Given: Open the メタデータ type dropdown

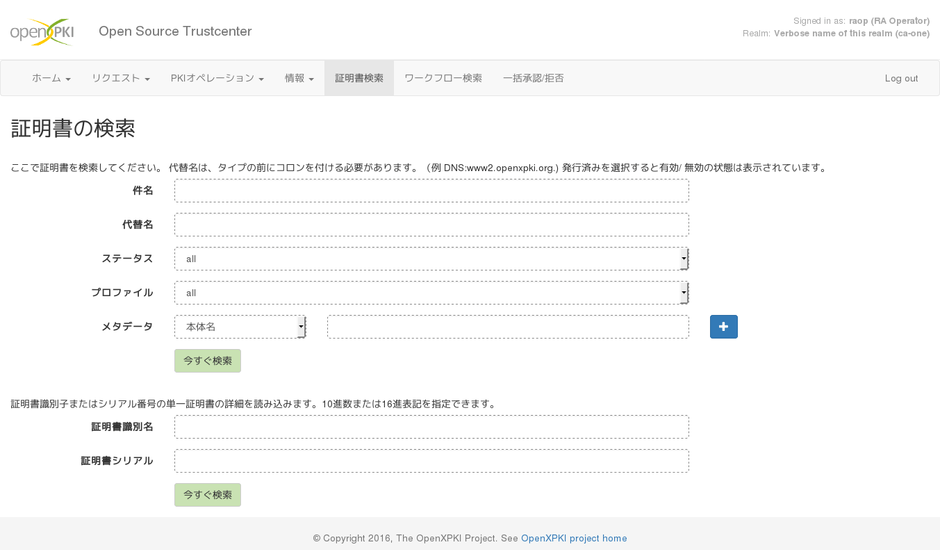Looking at the screenshot, I should click(x=240, y=327).
